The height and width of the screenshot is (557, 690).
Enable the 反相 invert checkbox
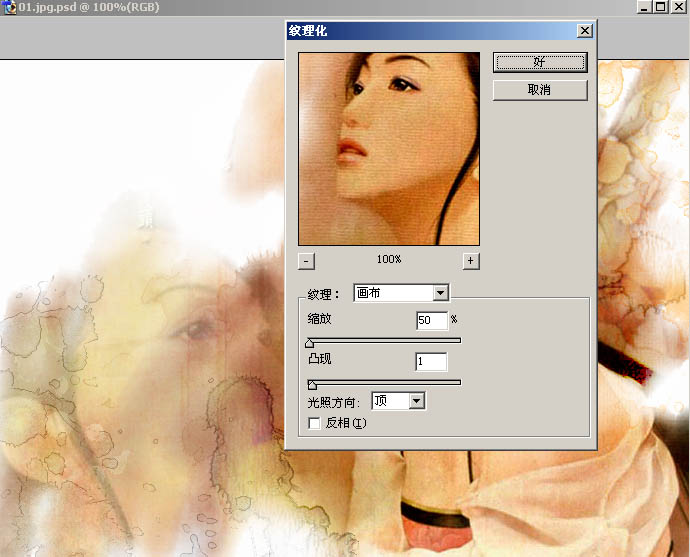314,423
